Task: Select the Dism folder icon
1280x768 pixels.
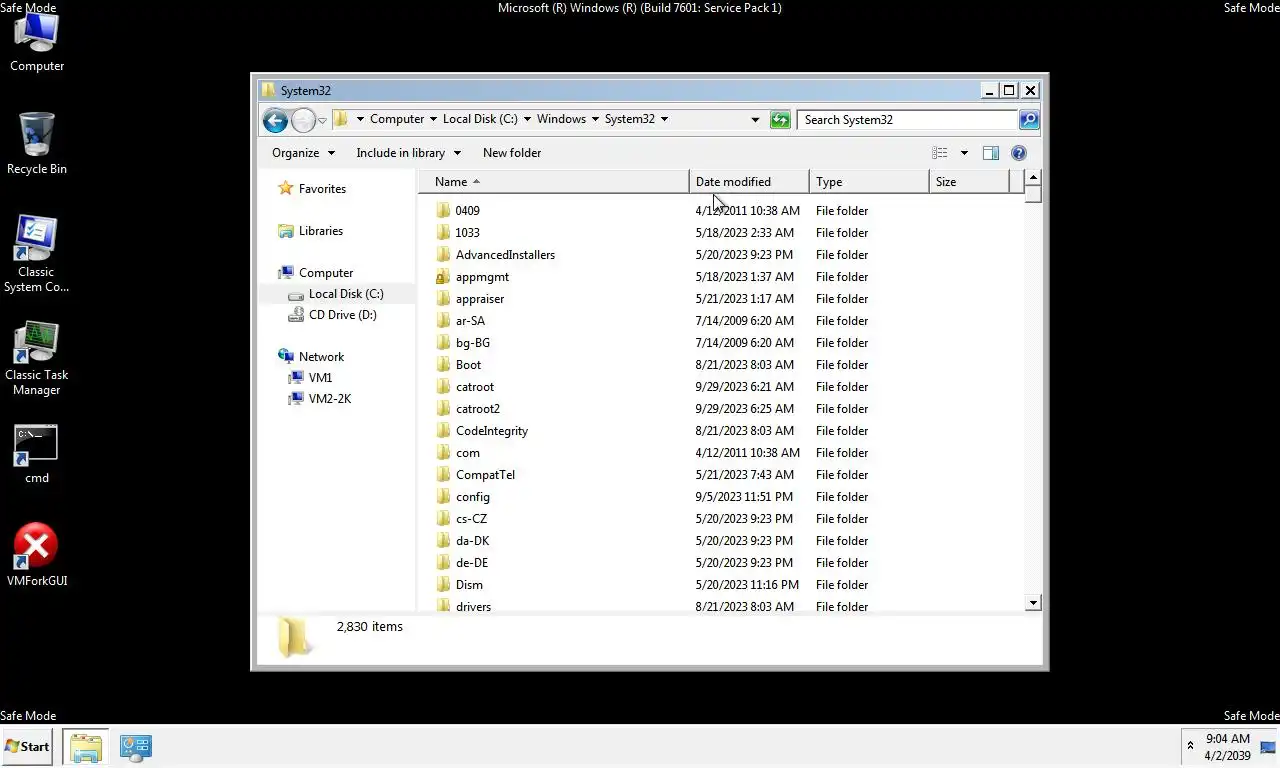Action: click(444, 585)
